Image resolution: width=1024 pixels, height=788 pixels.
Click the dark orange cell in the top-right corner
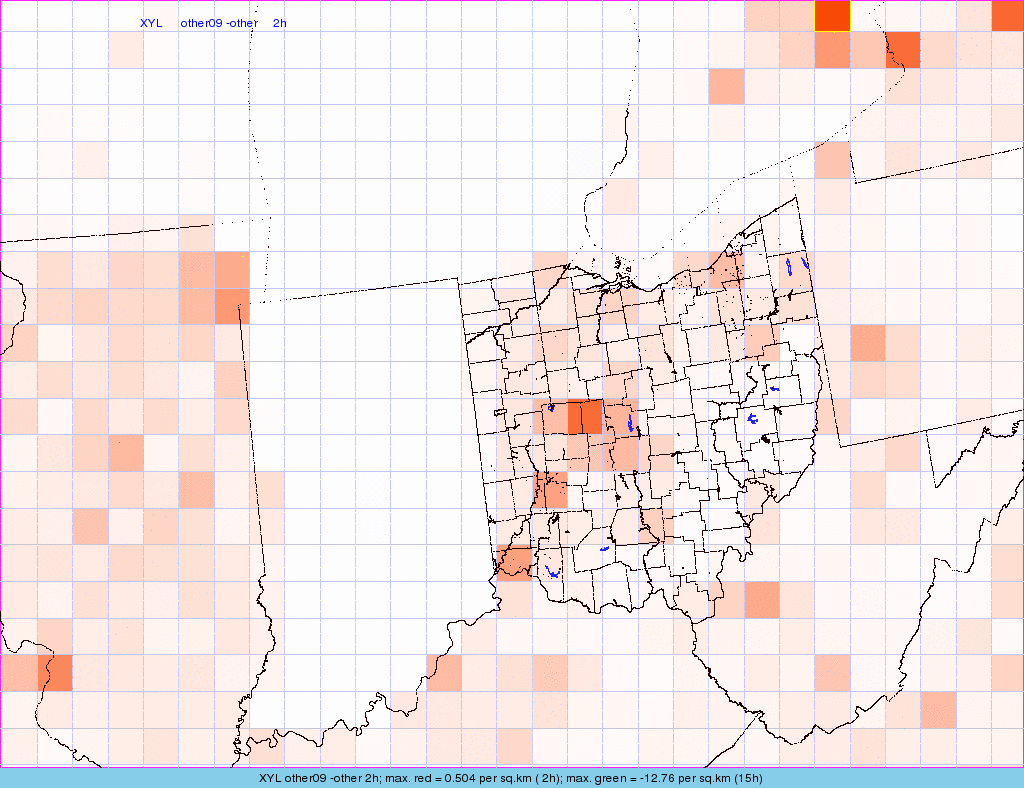[x=1007, y=15]
